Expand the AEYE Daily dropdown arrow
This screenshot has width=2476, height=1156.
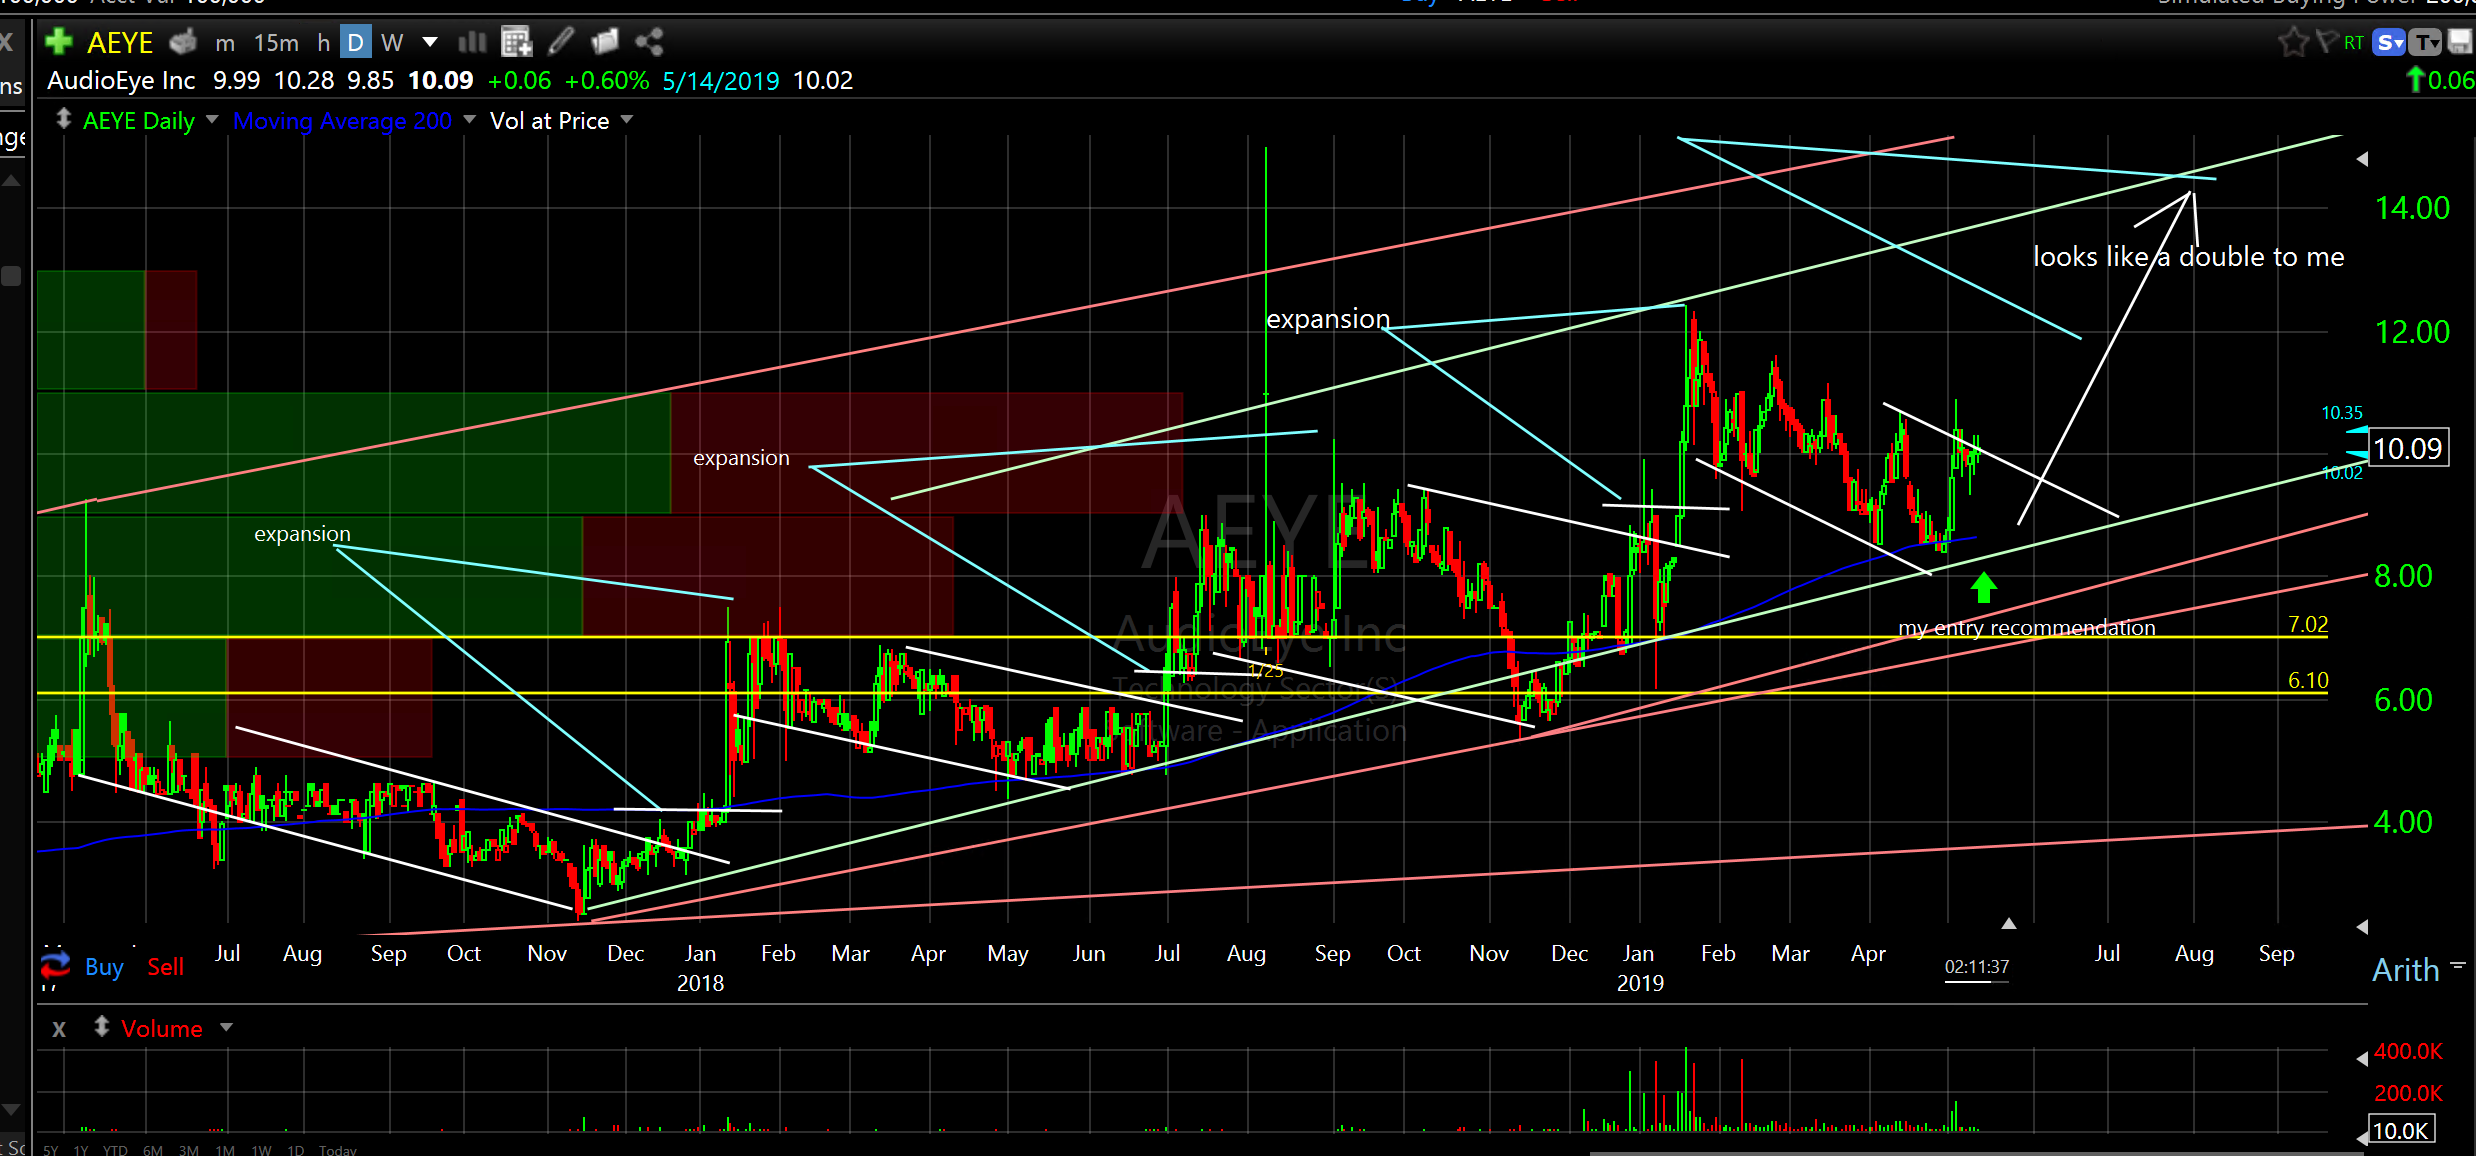tap(212, 120)
